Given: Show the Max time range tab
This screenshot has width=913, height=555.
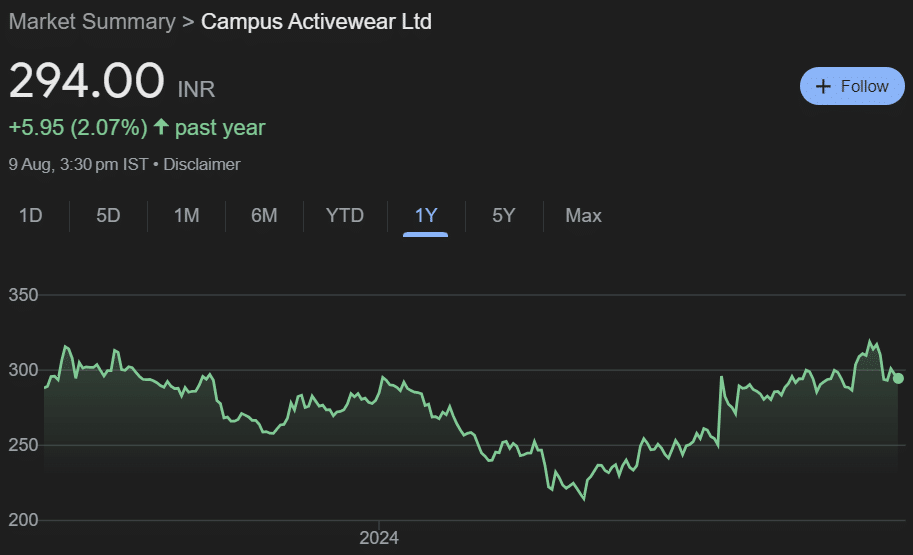Looking at the screenshot, I should coord(583,215).
